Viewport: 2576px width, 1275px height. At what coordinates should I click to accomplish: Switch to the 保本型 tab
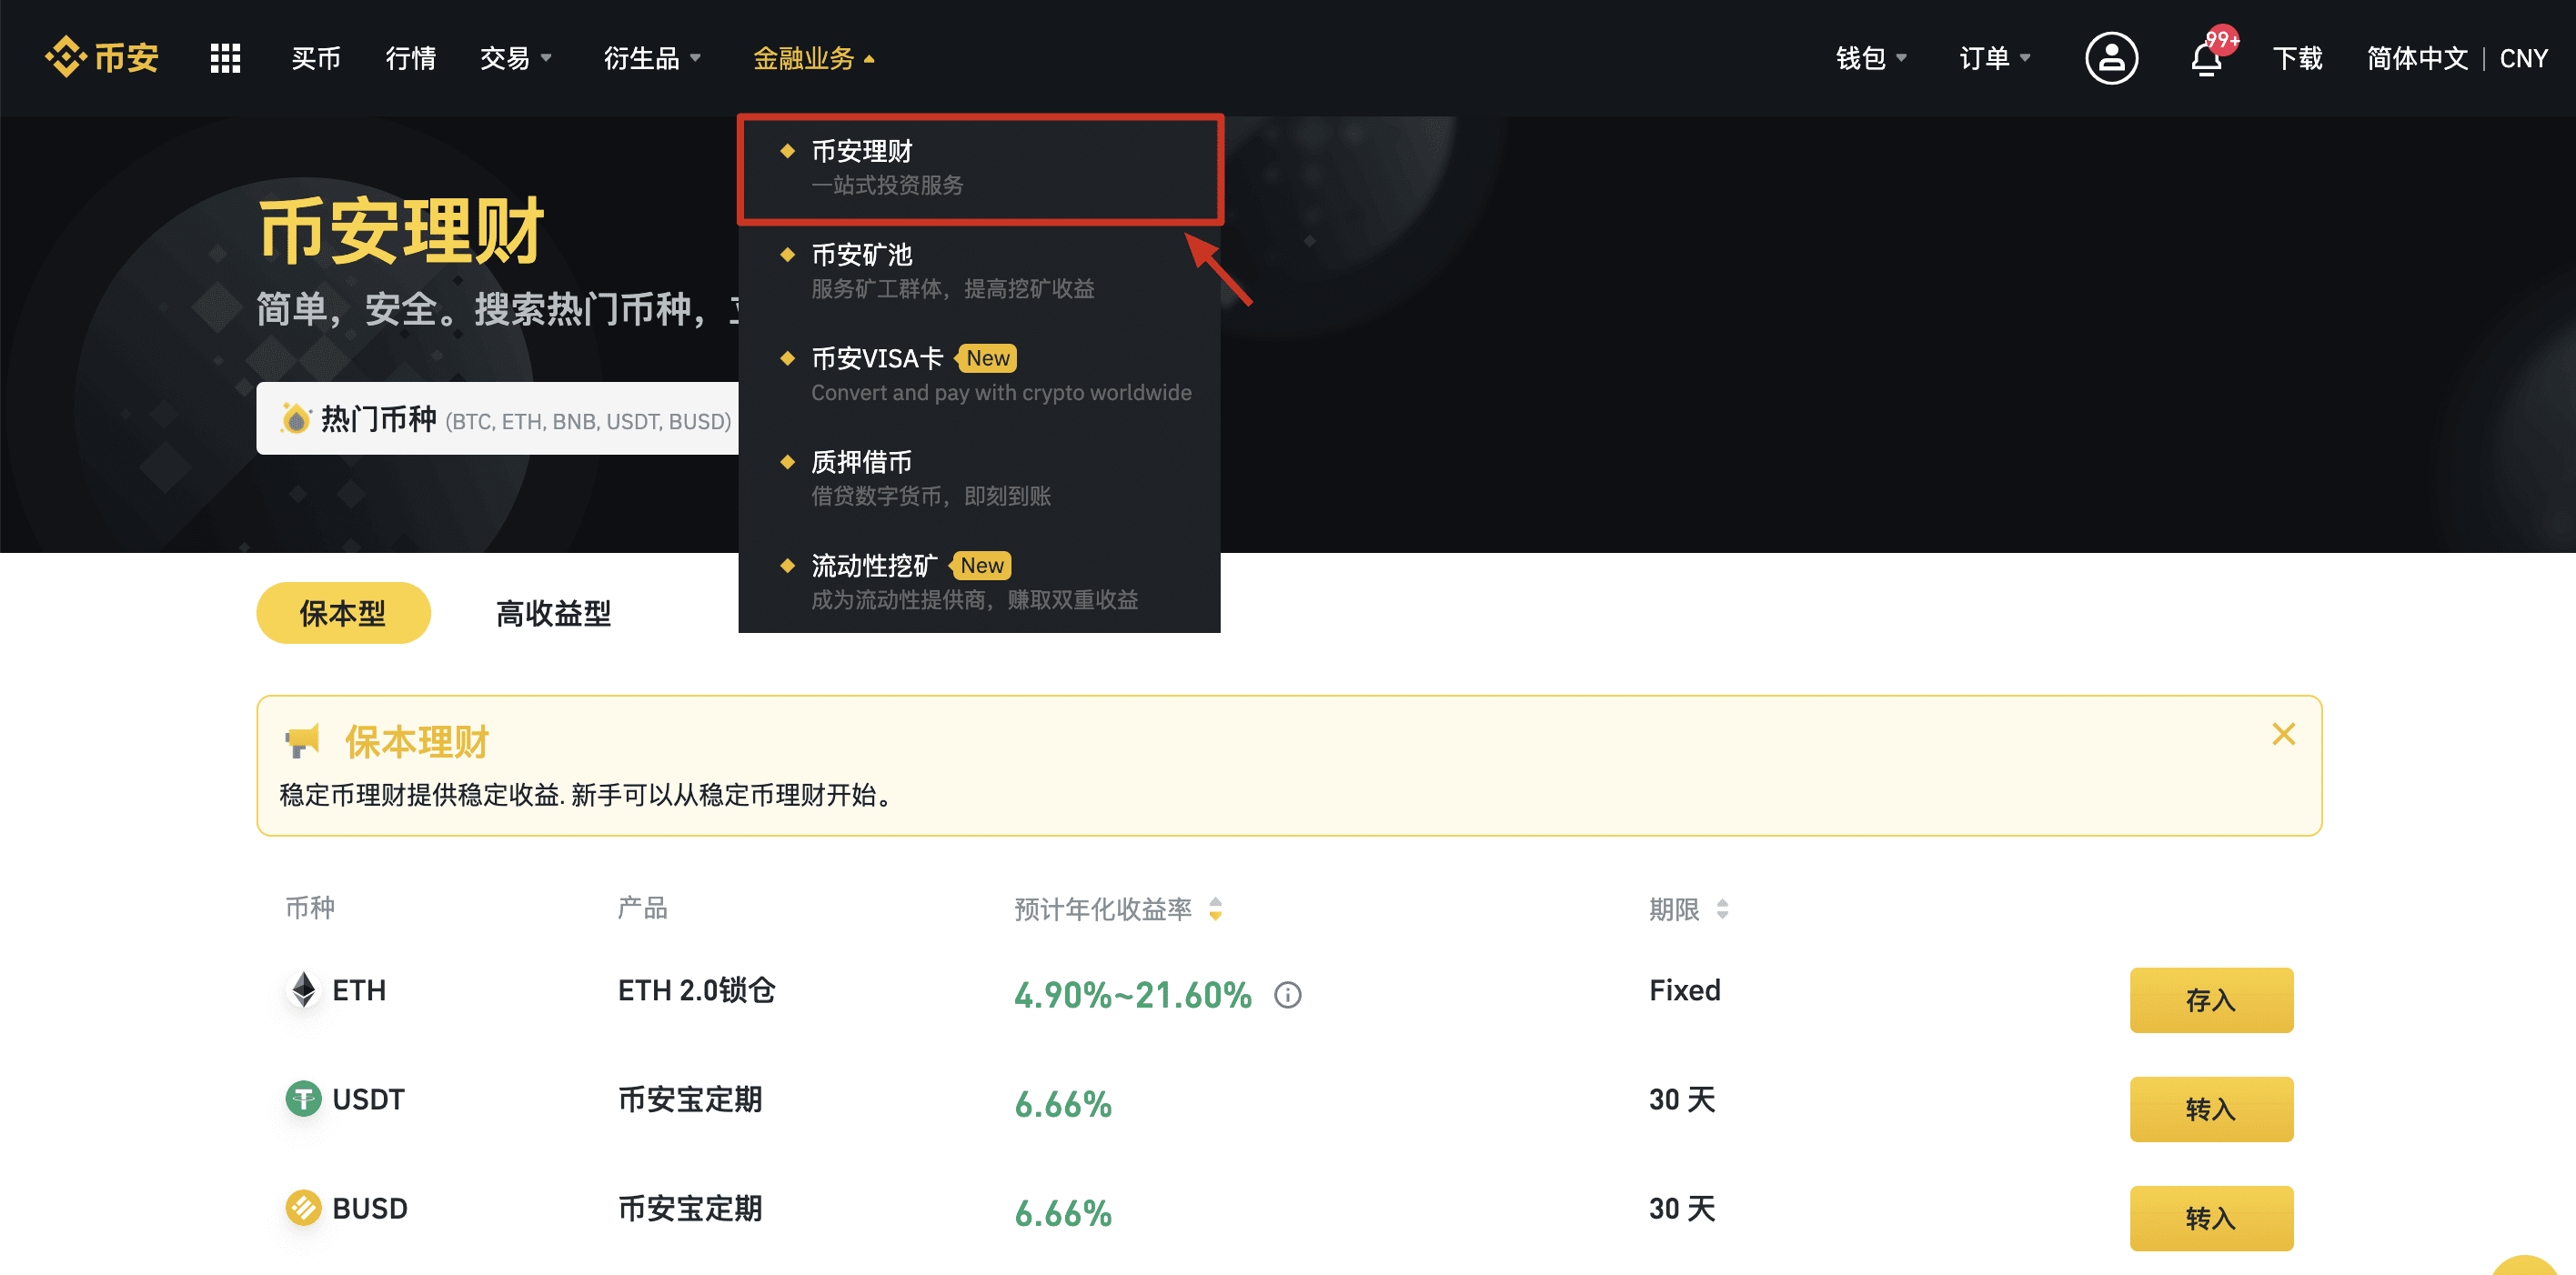(343, 613)
